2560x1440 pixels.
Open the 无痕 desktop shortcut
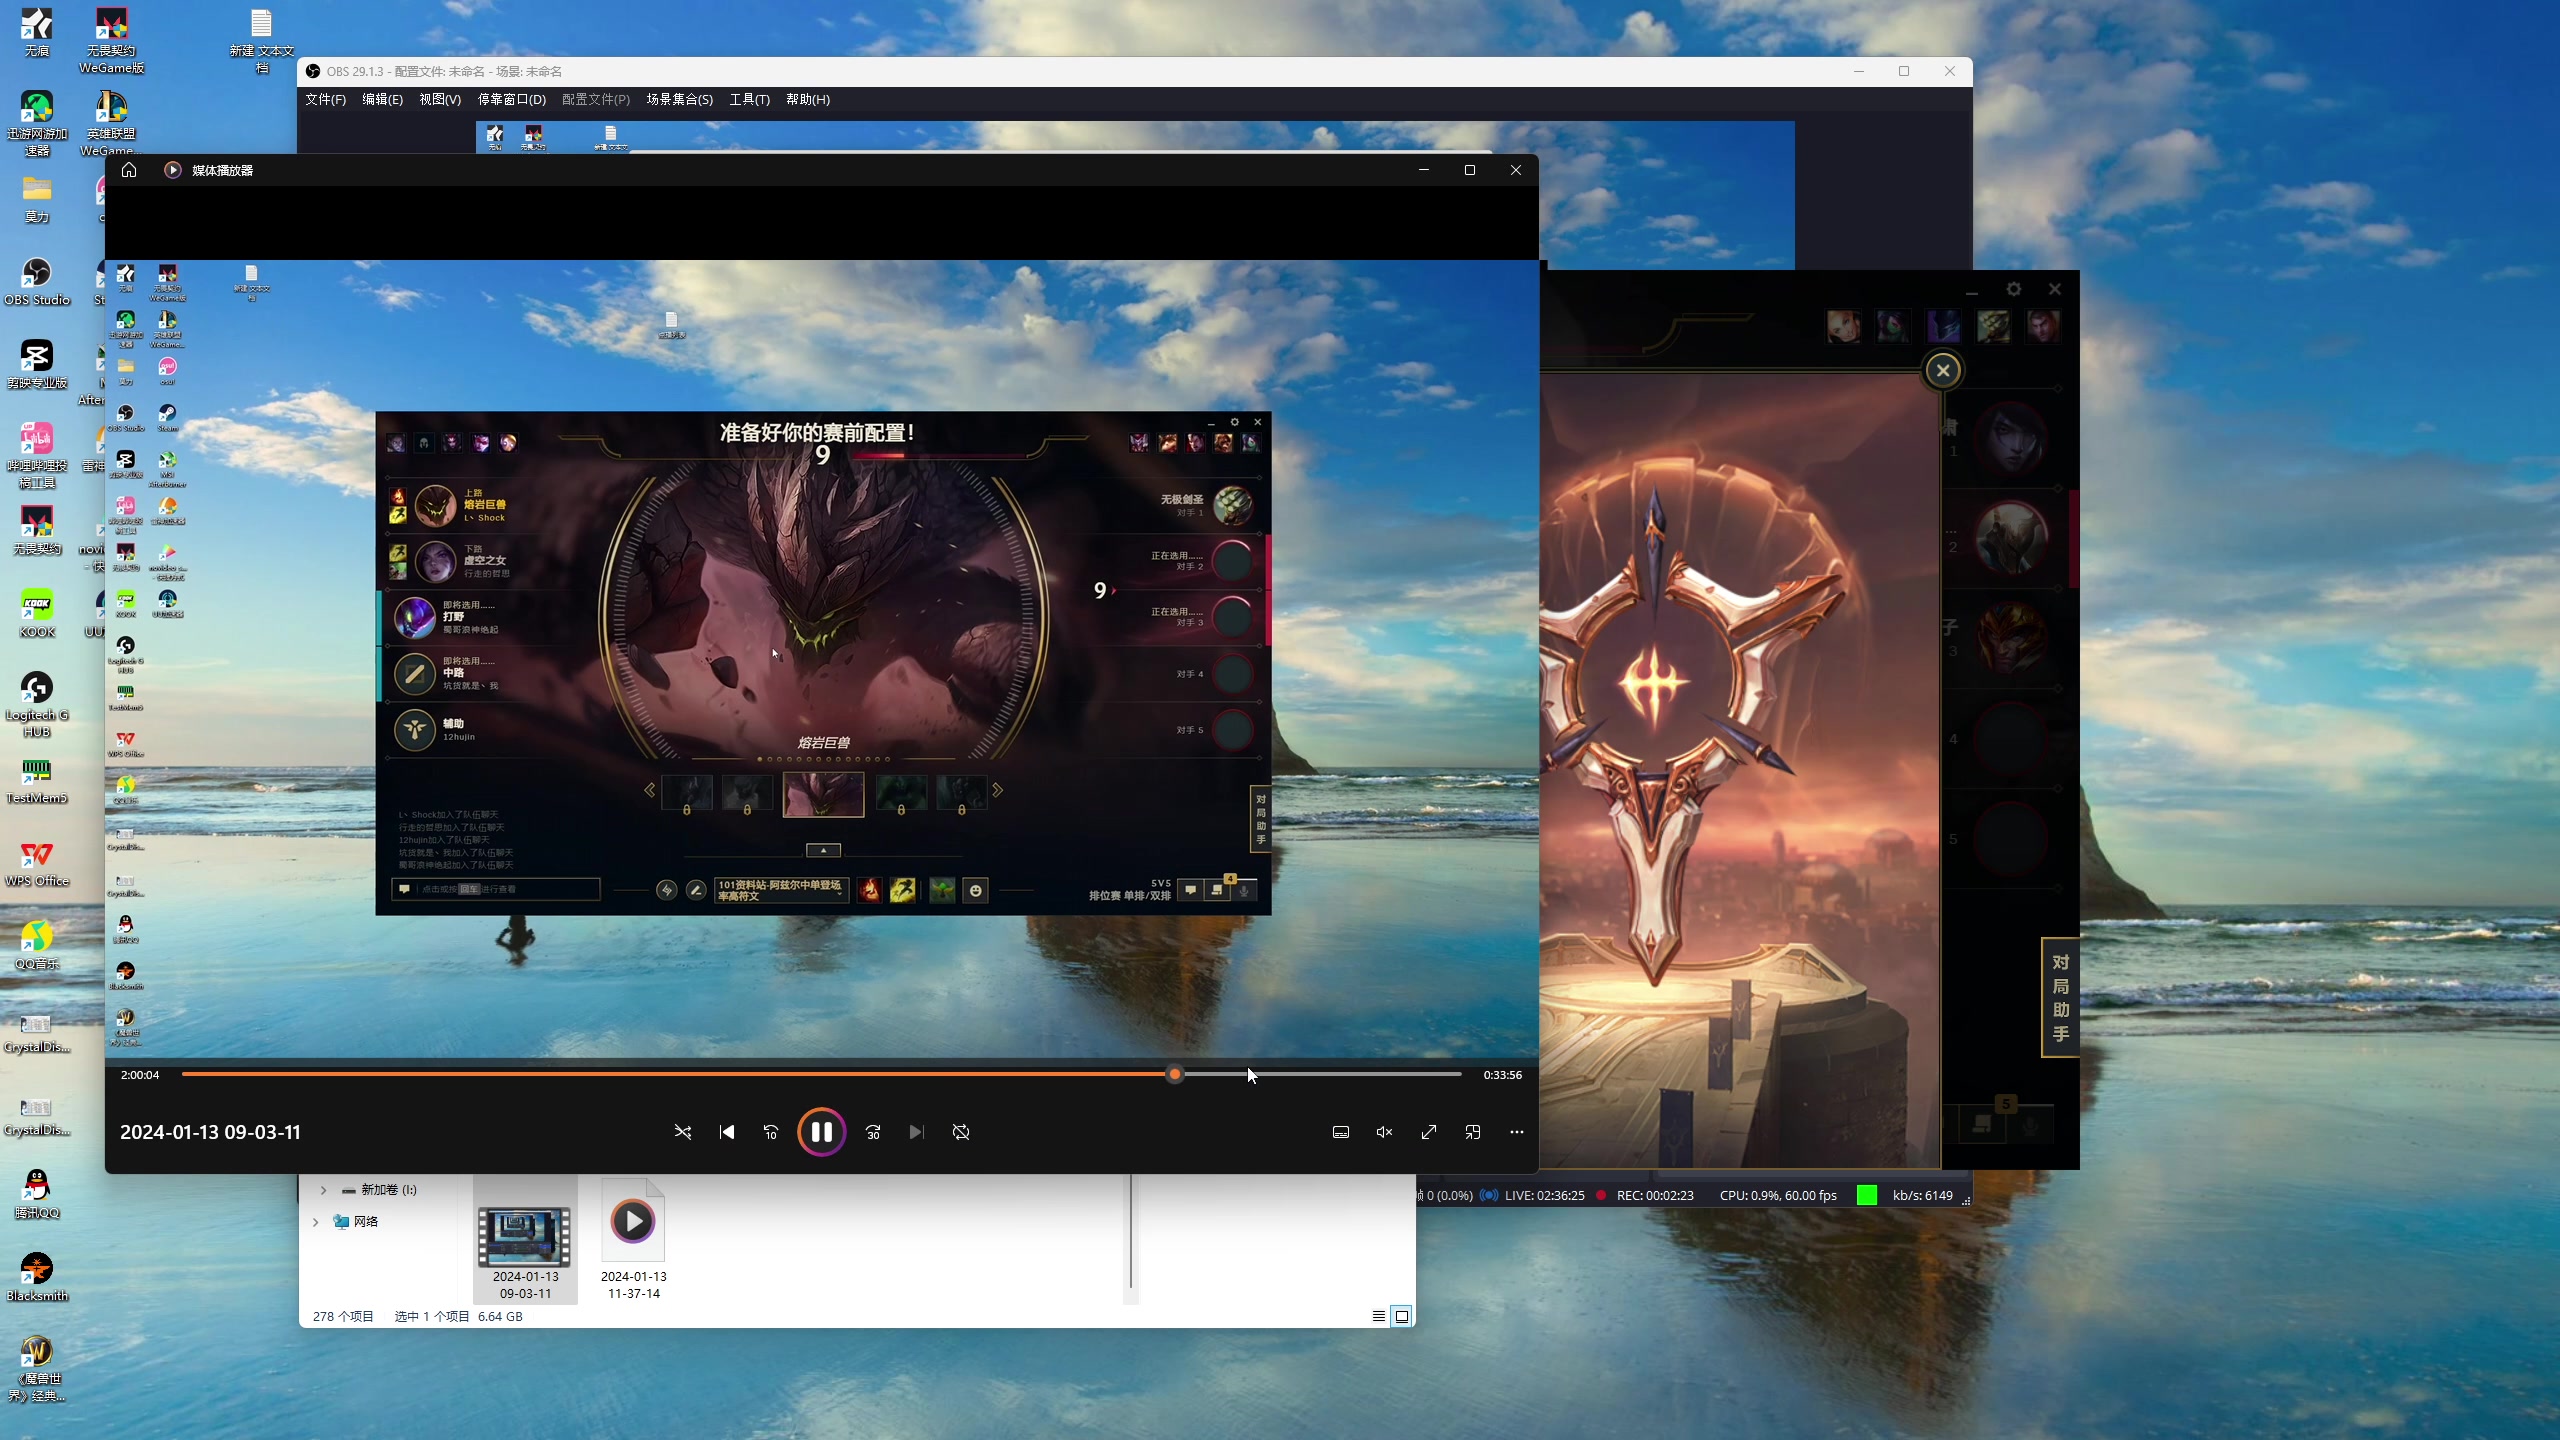[x=37, y=33]
